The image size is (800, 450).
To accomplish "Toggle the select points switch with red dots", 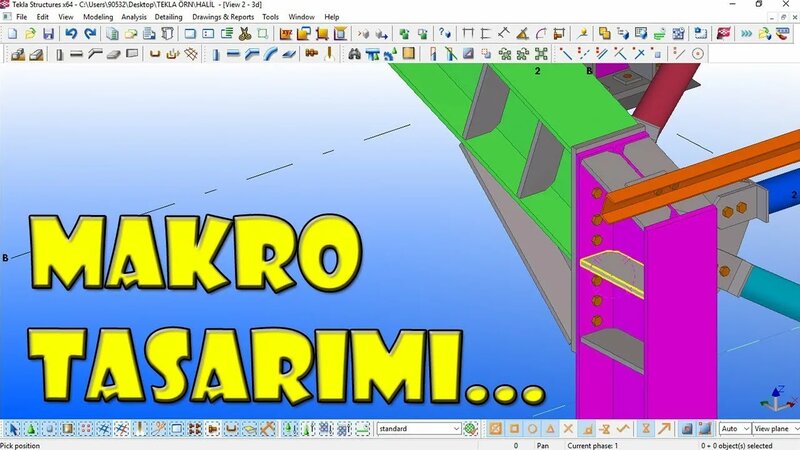I will point(85,429).
